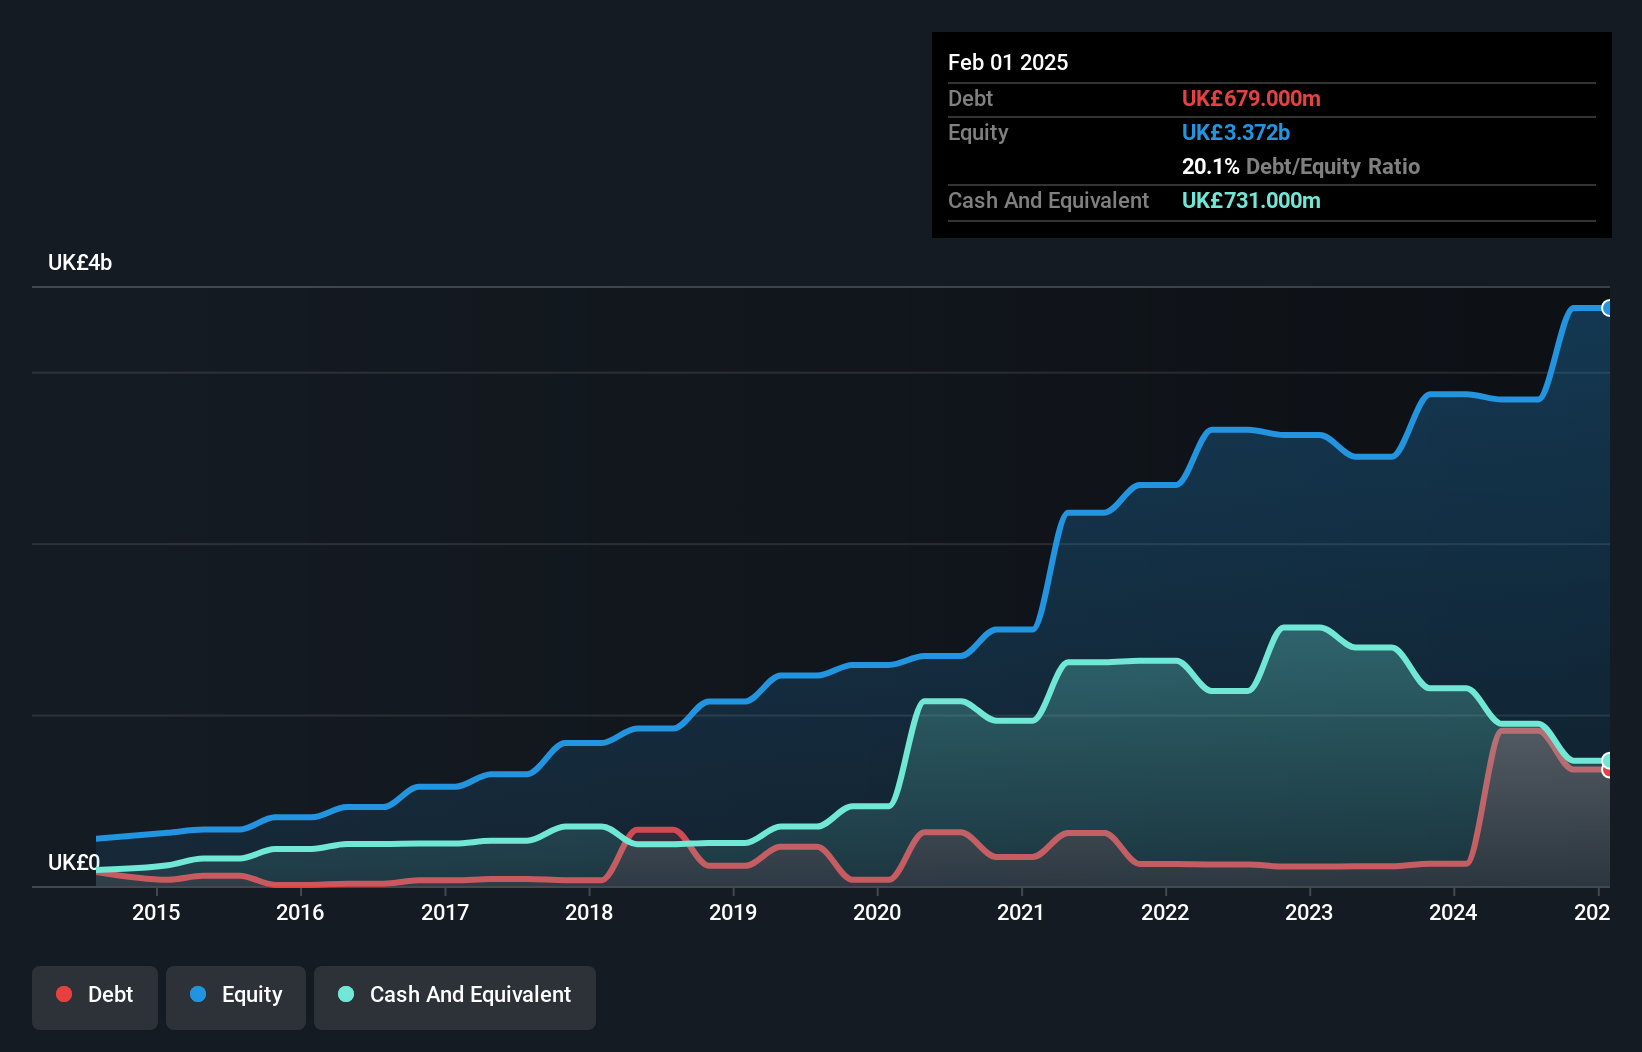The image size is (1642, 1052).
Task: Click the Debt row label in tooltip
Action: 970,98
